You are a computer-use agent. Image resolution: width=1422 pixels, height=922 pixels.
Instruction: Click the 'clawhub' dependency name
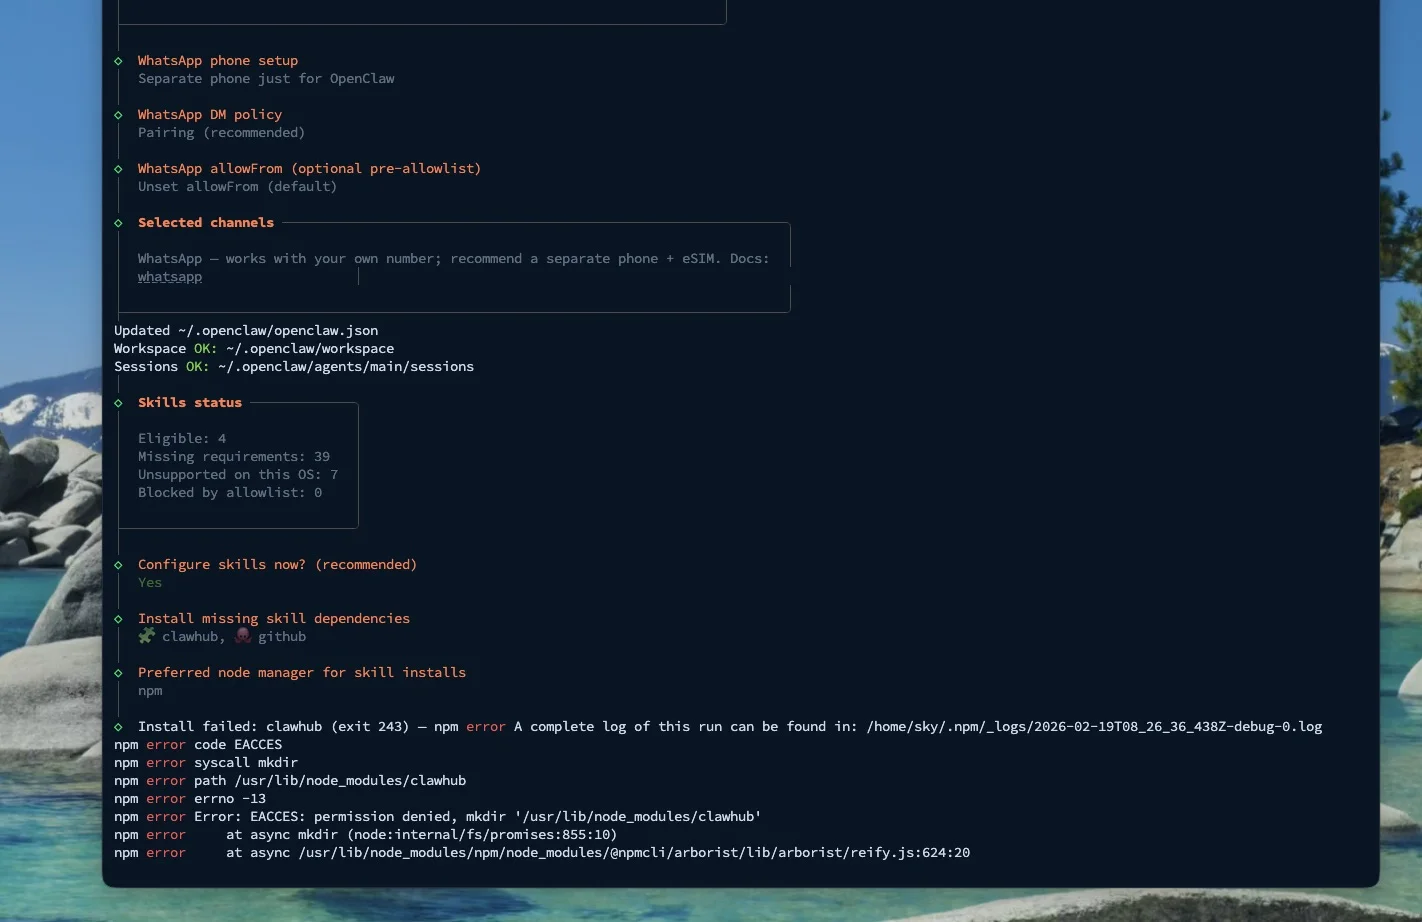[x=190, y=637]
